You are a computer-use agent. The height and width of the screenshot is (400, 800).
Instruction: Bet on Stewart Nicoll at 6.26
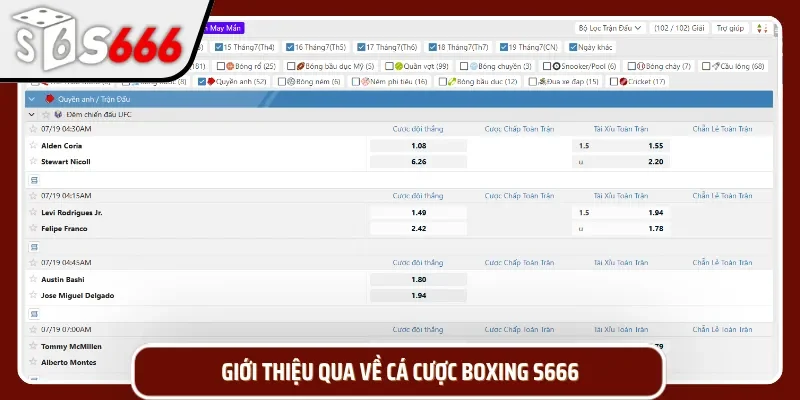[418, 161]
